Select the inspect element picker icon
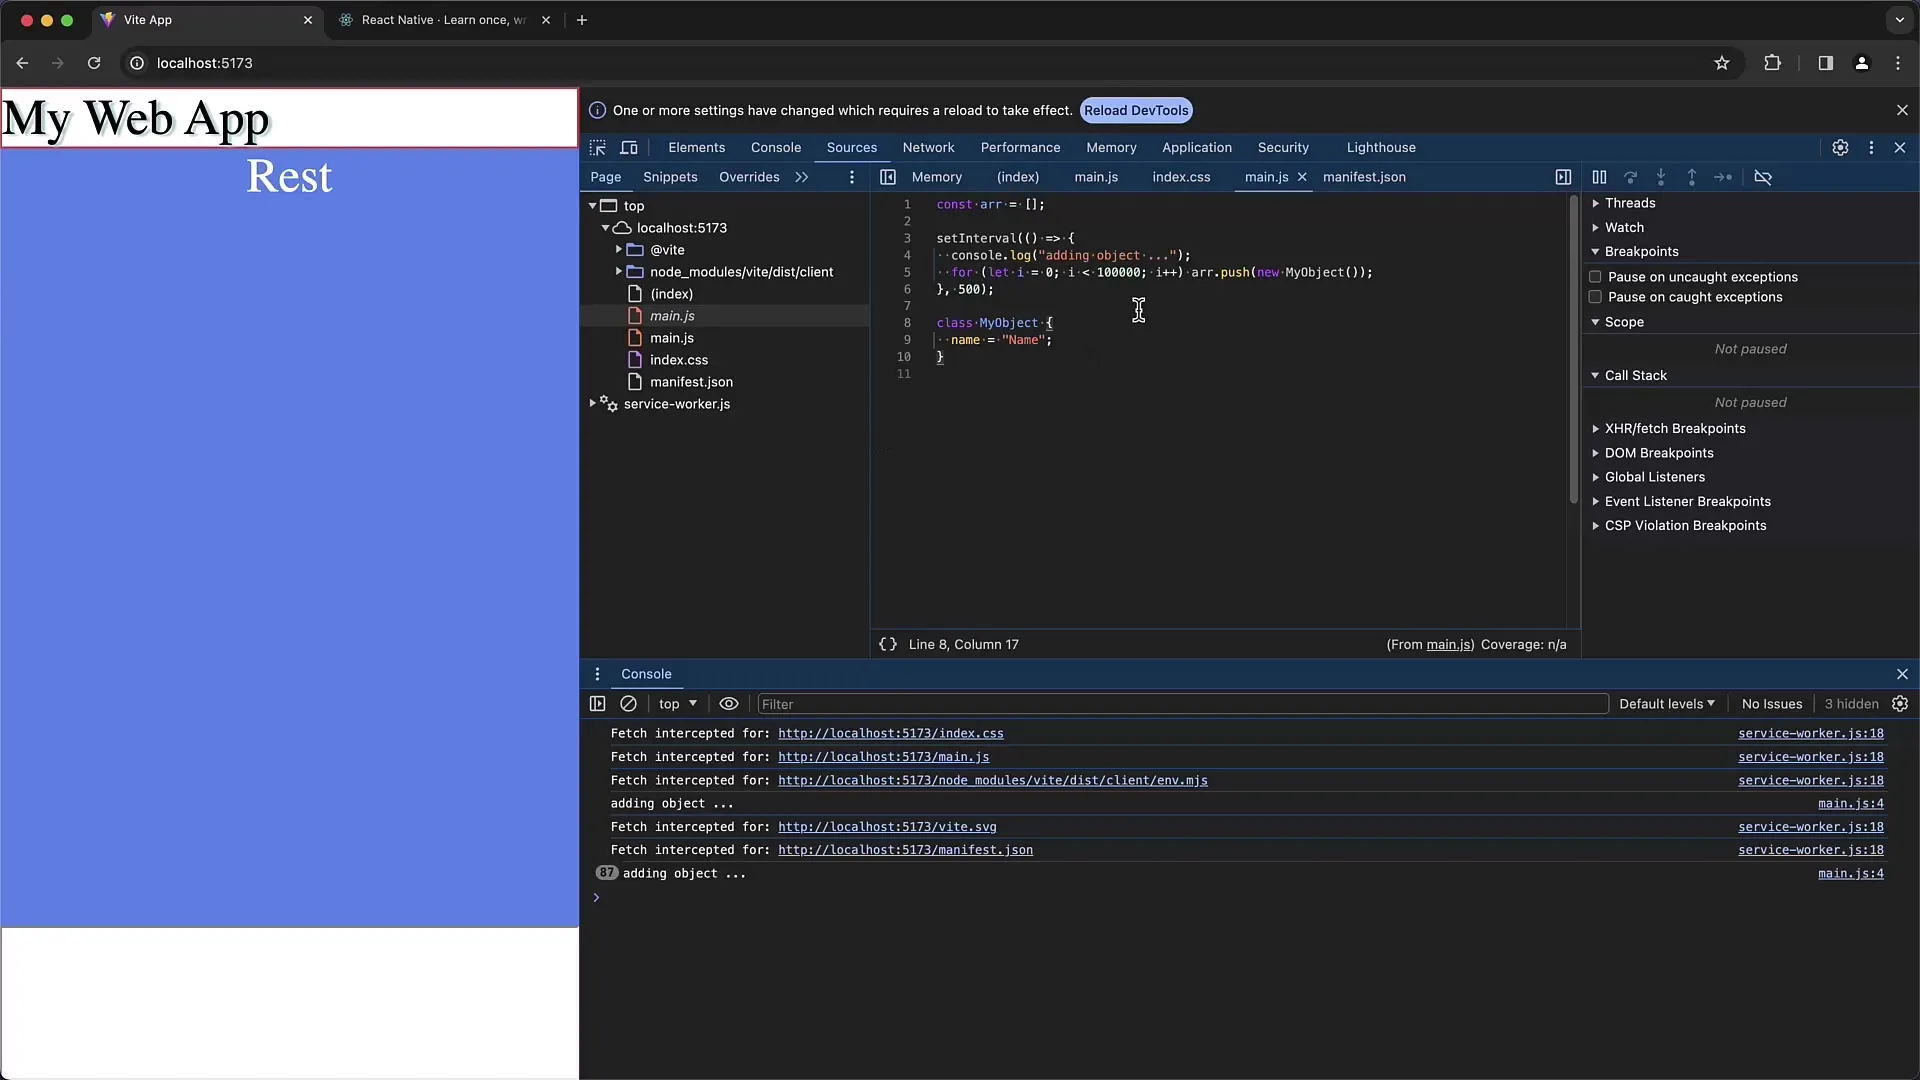 [598, 148]
